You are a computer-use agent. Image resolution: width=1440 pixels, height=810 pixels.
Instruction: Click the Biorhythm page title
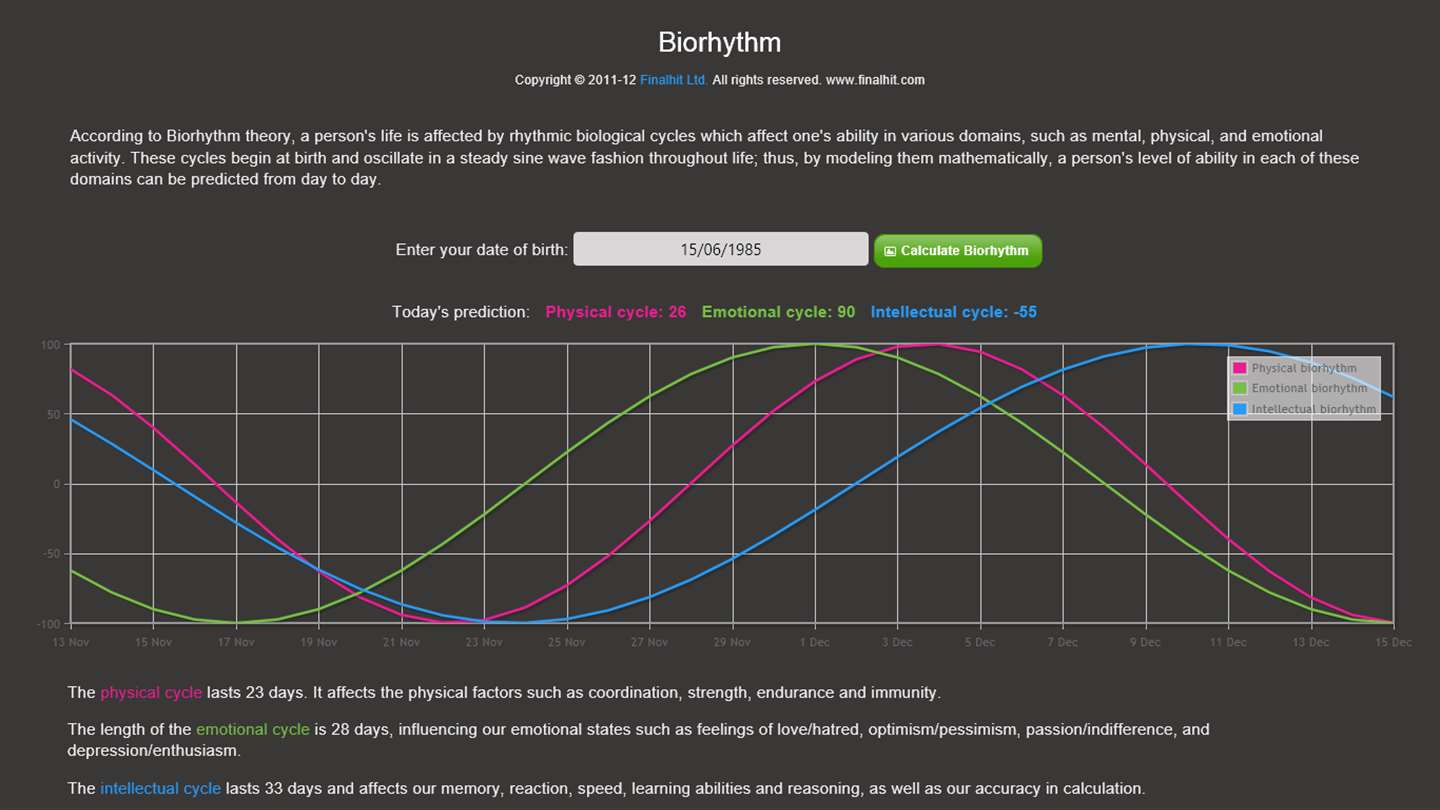pyautogui.click(x=720, y=43)
